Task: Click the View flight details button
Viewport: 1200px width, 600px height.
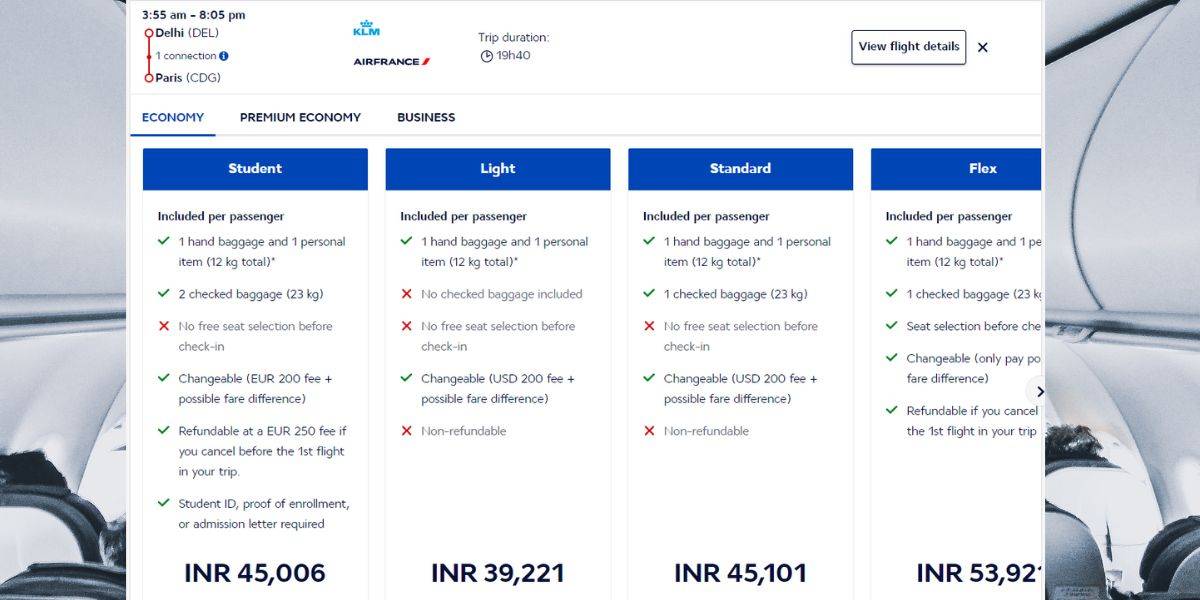Action: click(x=907, y=46)
